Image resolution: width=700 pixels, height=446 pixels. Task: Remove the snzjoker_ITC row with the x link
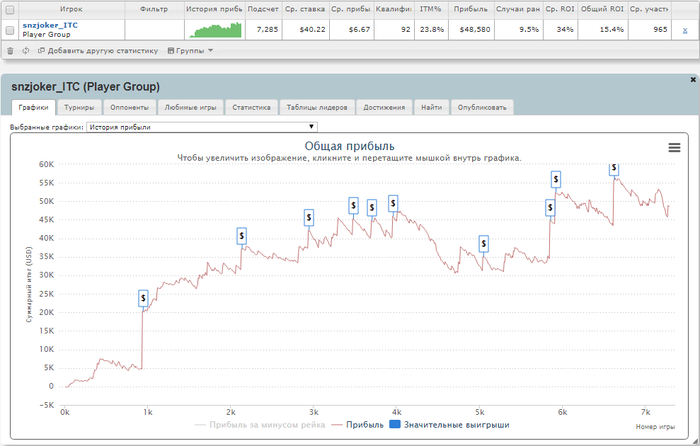tap(685, 30)
